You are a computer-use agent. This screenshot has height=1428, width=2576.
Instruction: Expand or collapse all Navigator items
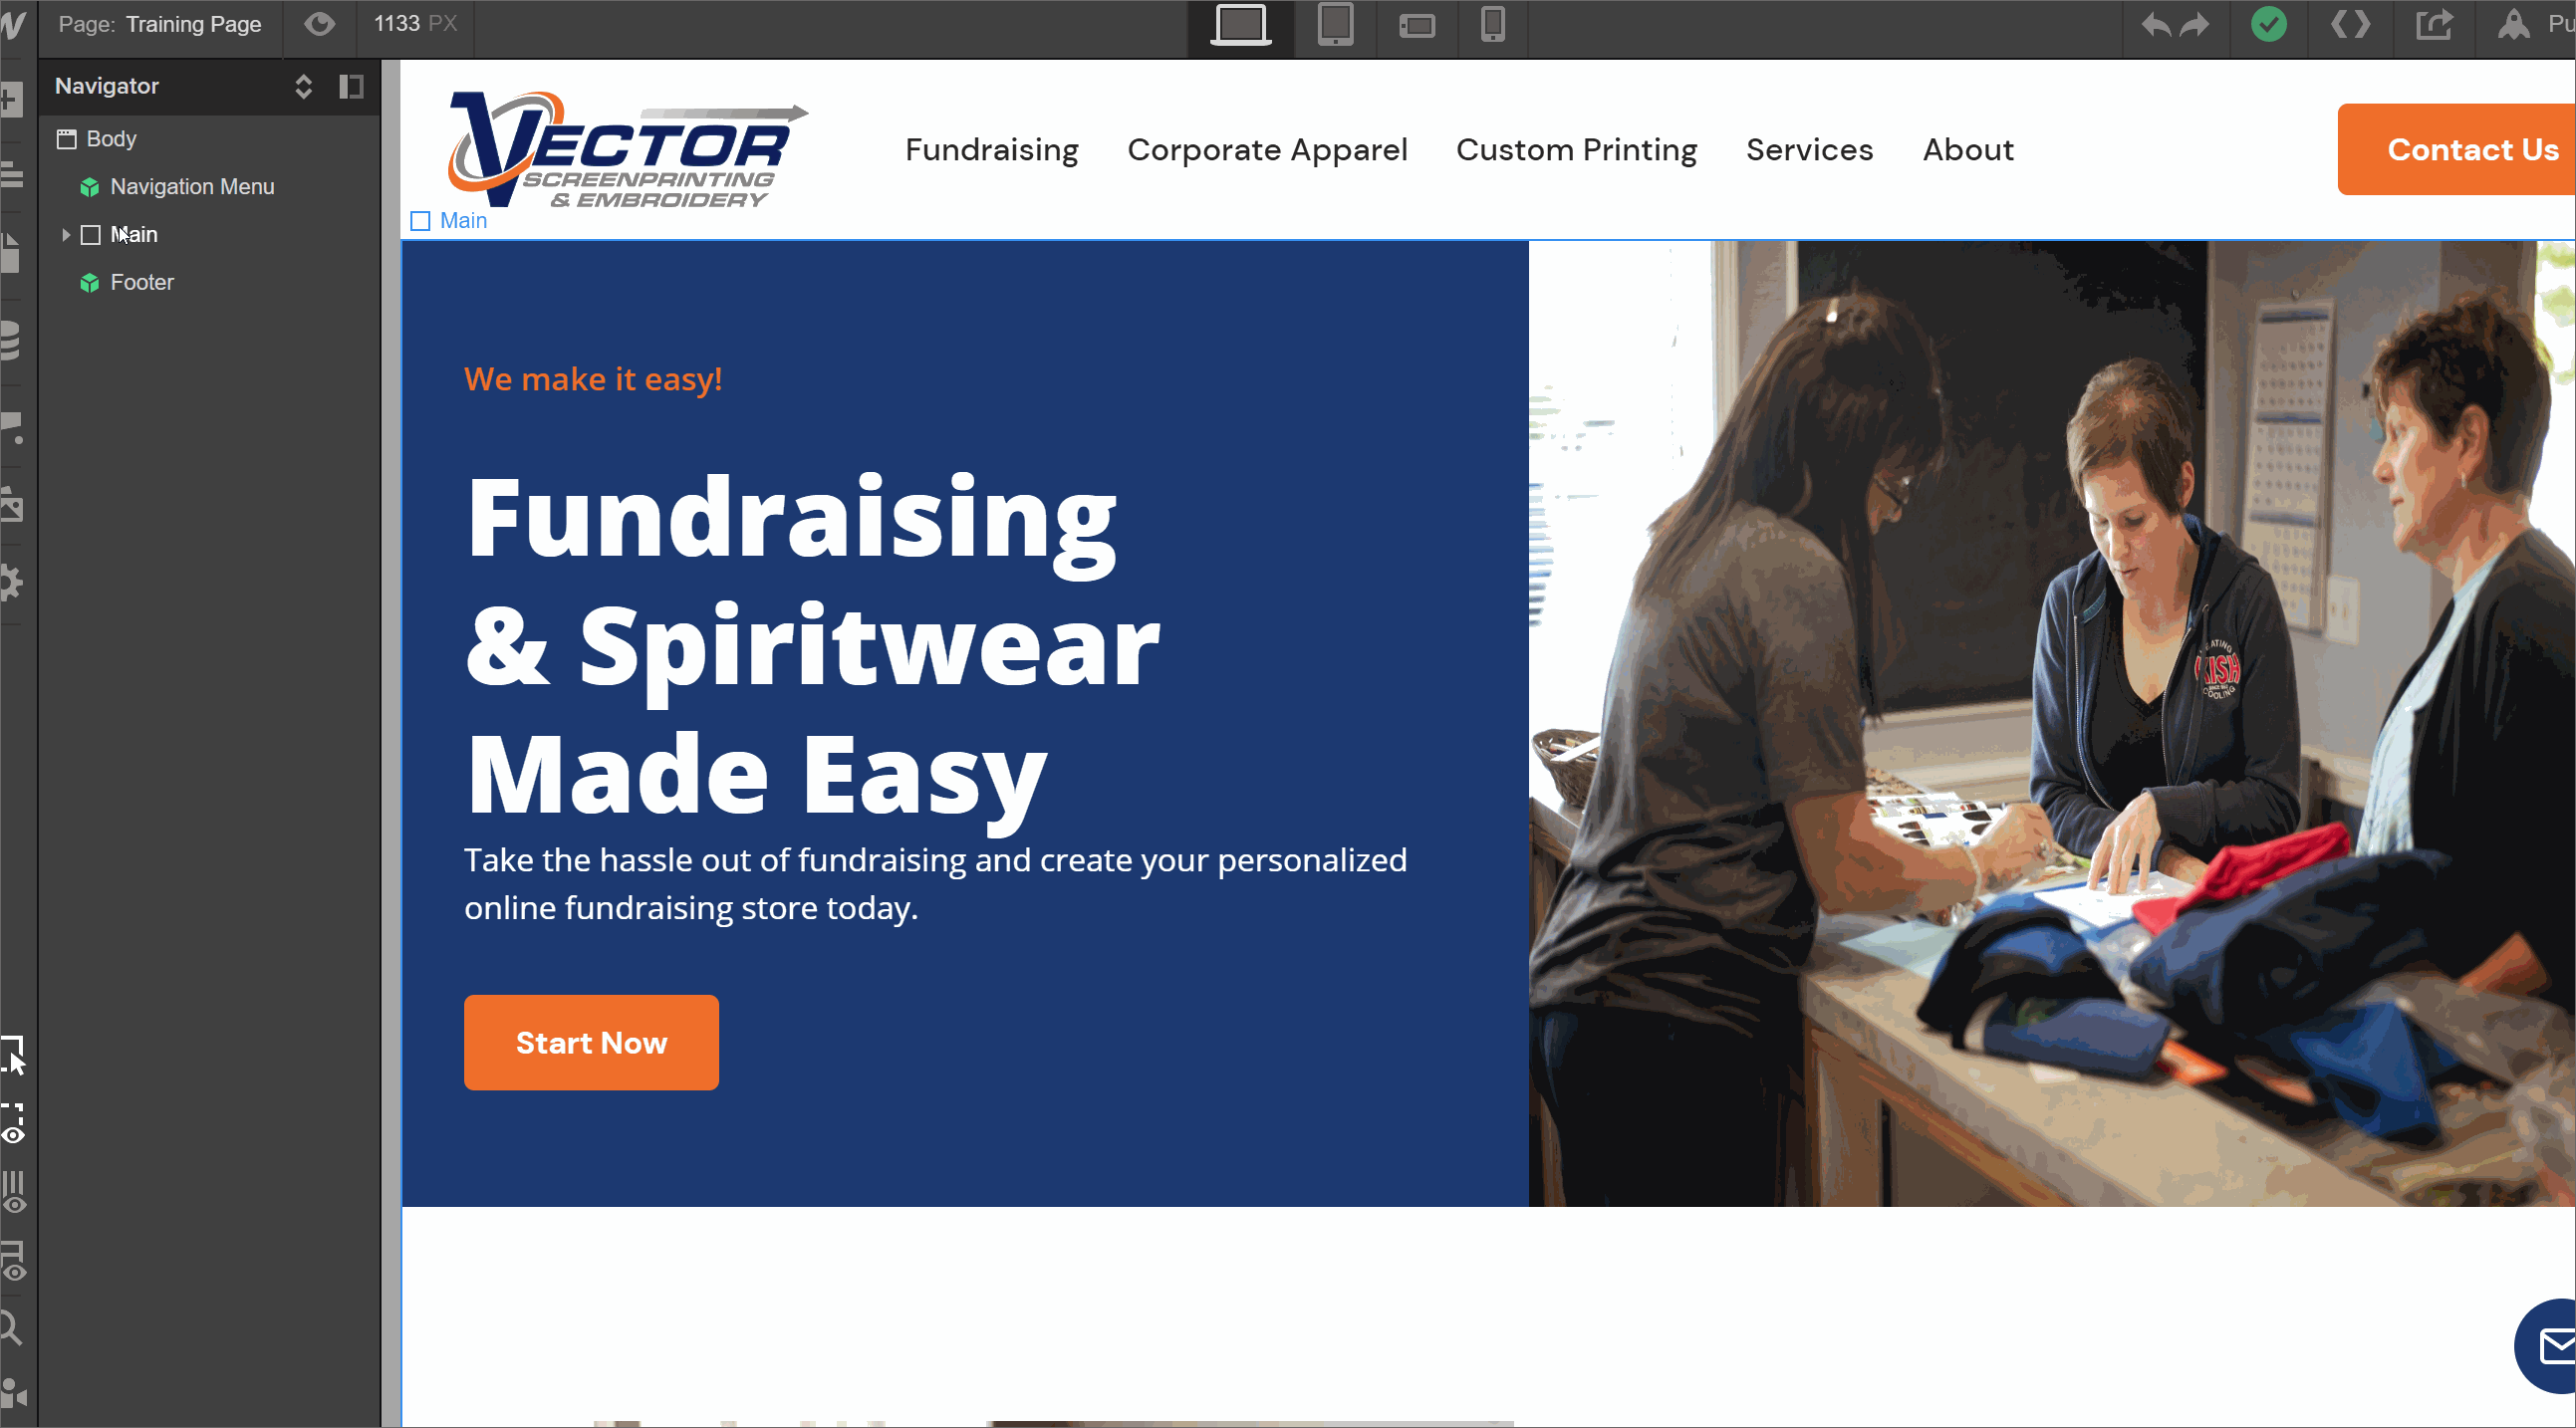303,87
